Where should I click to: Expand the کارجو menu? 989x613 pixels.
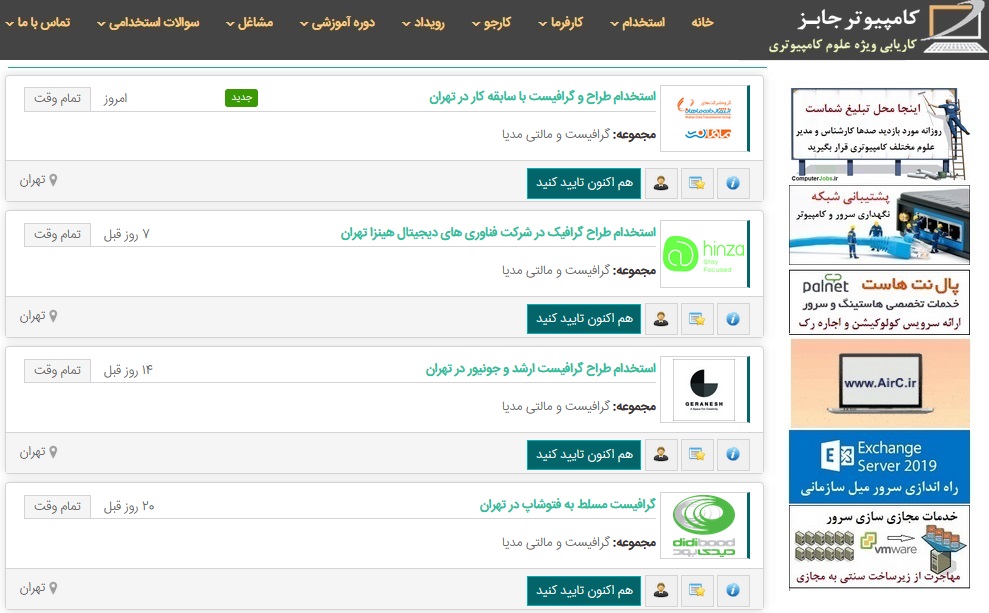491,23
